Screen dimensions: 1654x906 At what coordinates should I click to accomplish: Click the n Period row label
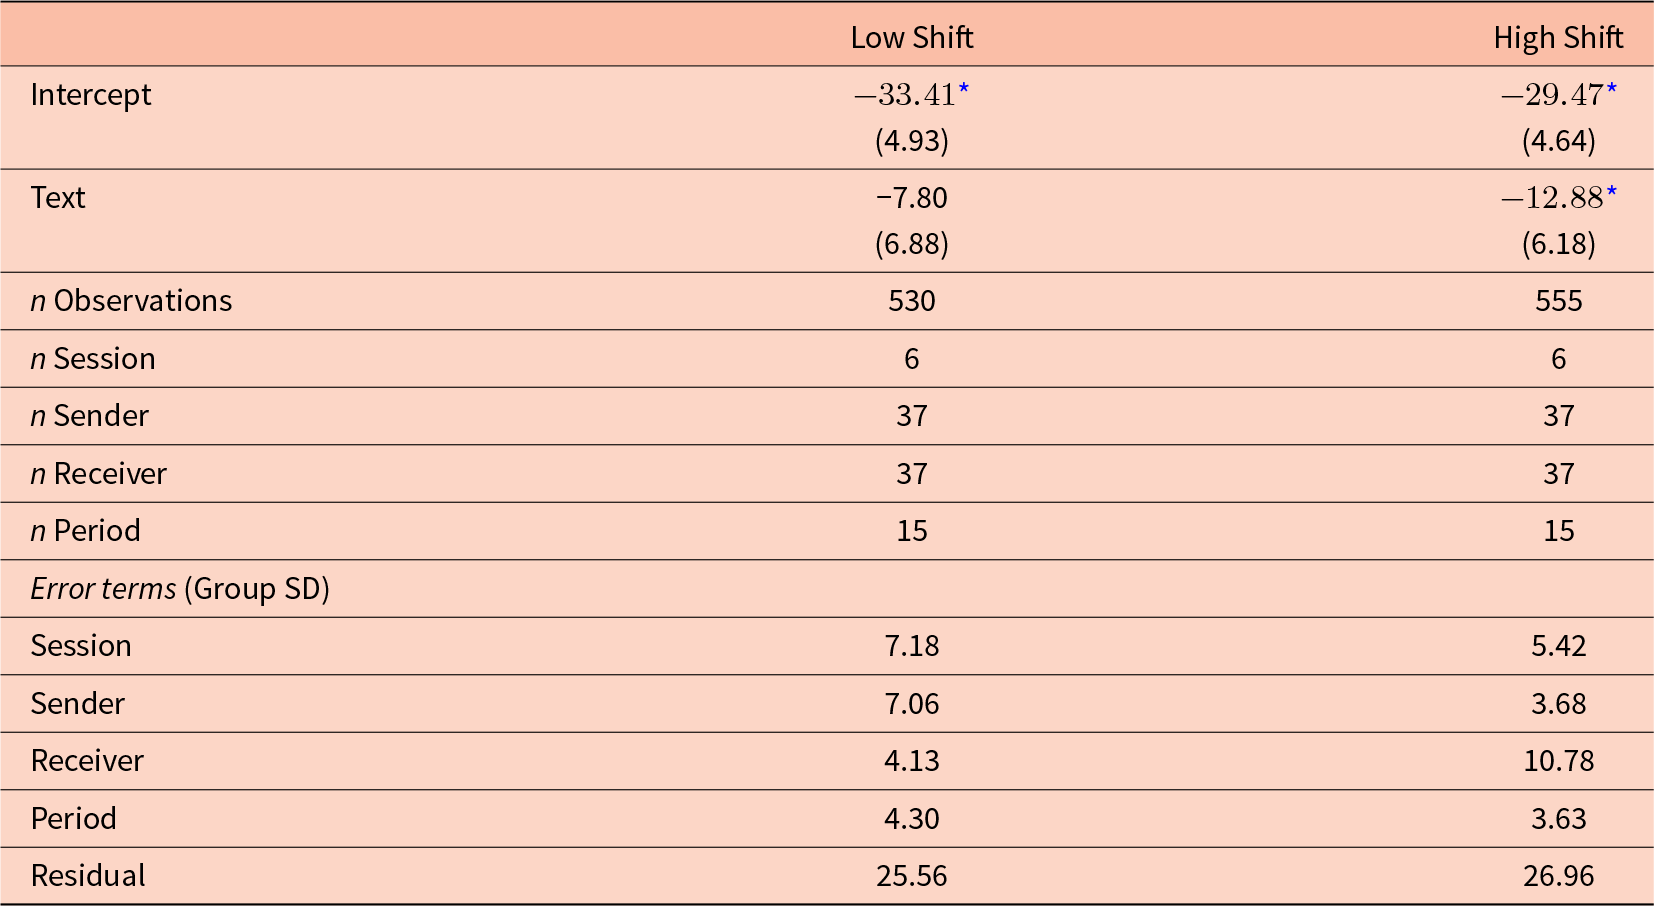click(x=85, y=531)
